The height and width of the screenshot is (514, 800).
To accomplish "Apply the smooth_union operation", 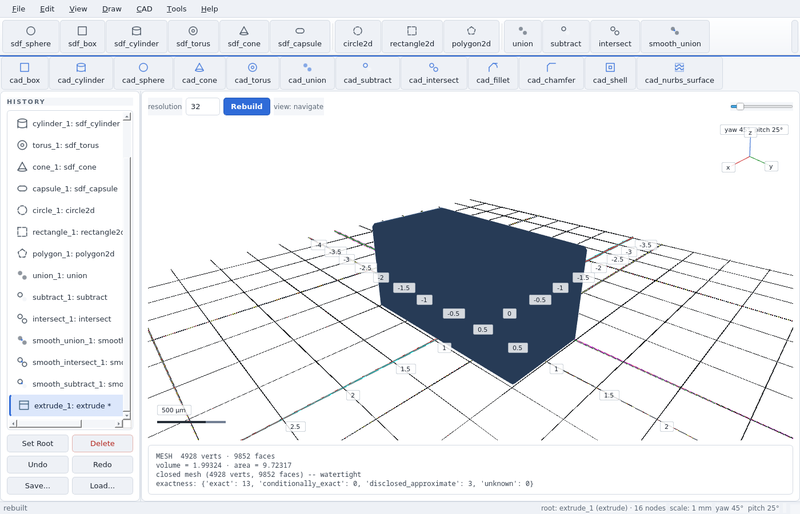I will (674, 37).
